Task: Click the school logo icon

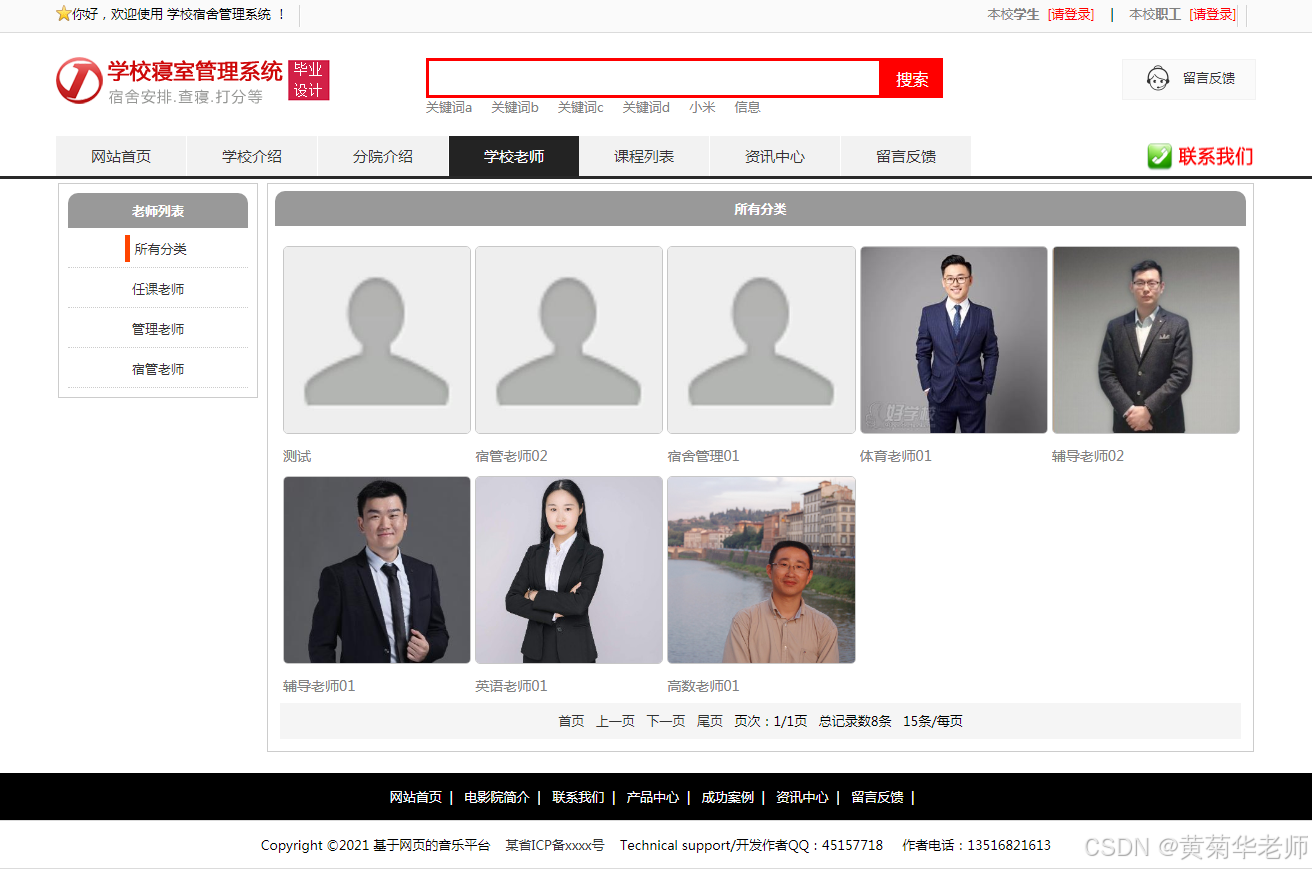Action: pyautogui.click(x=76, y=79)
